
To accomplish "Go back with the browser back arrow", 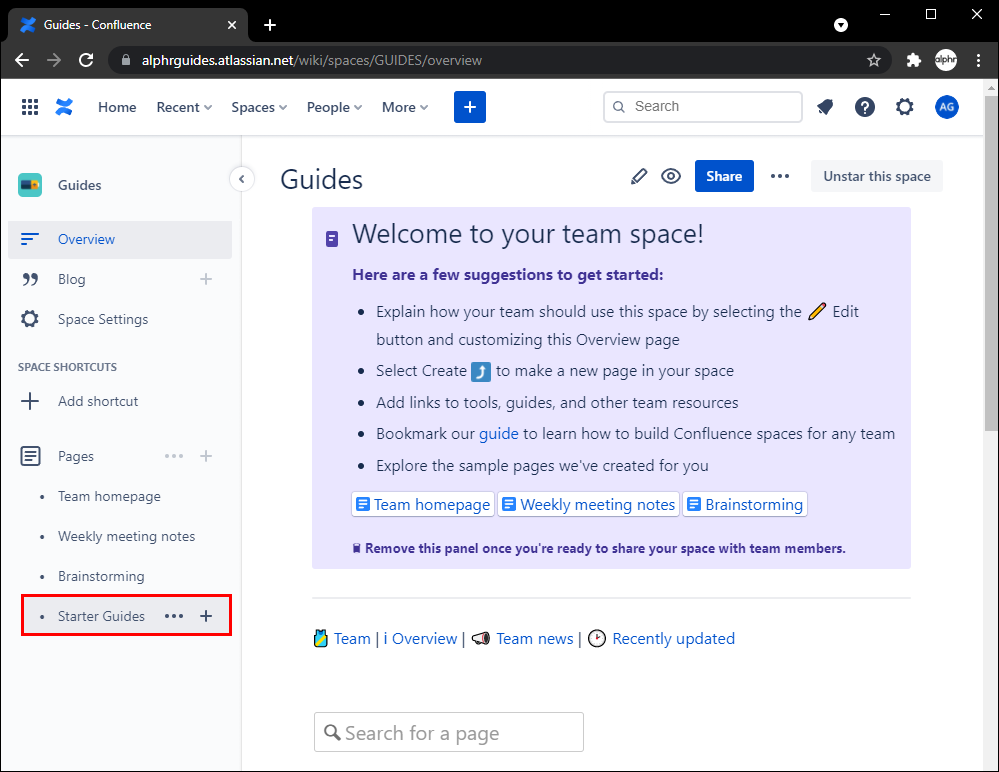I will [22, 61].
